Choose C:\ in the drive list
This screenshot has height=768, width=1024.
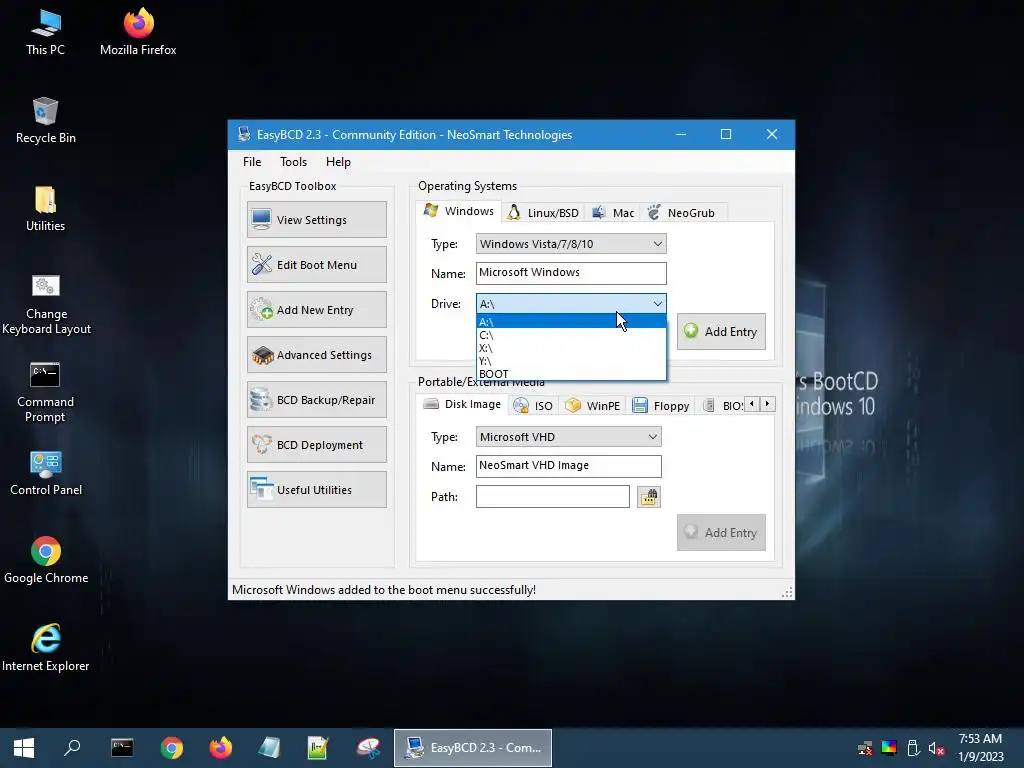(571, 335)
